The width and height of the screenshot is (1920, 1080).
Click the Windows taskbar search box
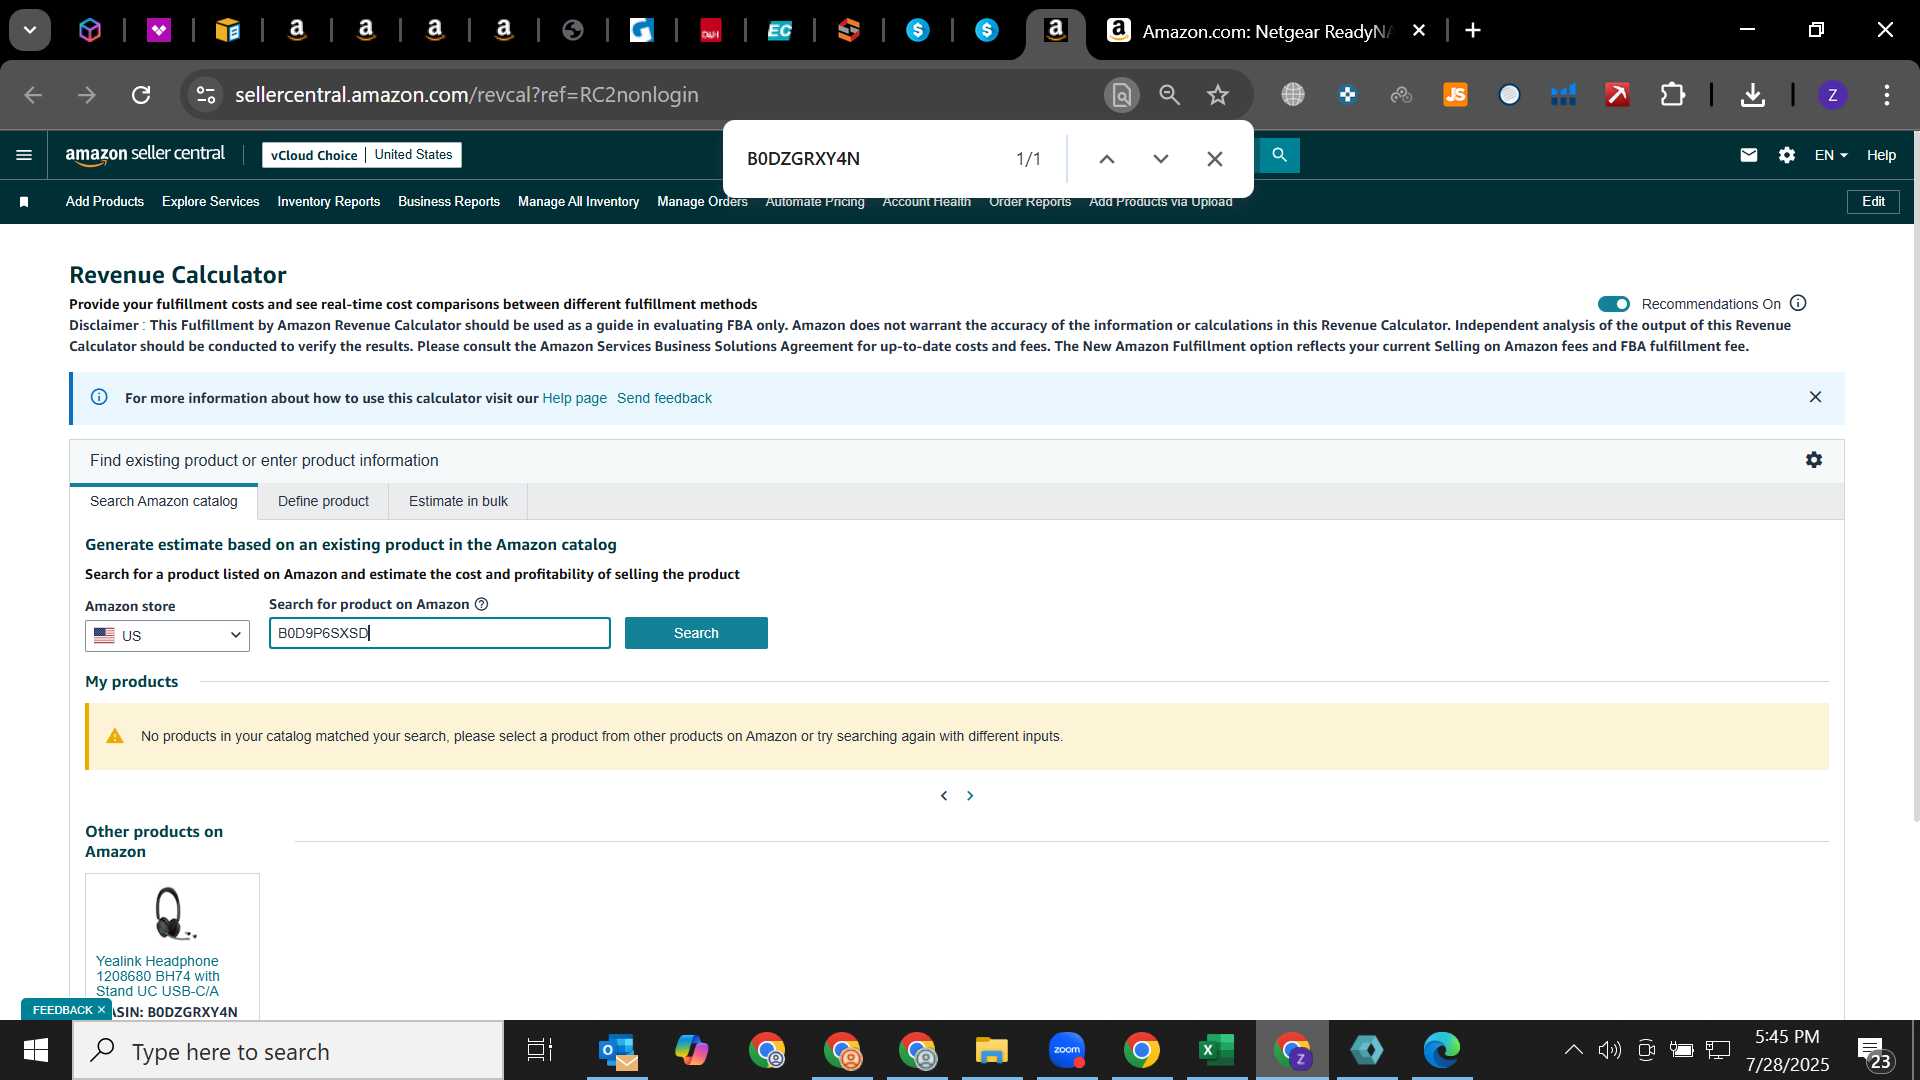point(288,1051)
